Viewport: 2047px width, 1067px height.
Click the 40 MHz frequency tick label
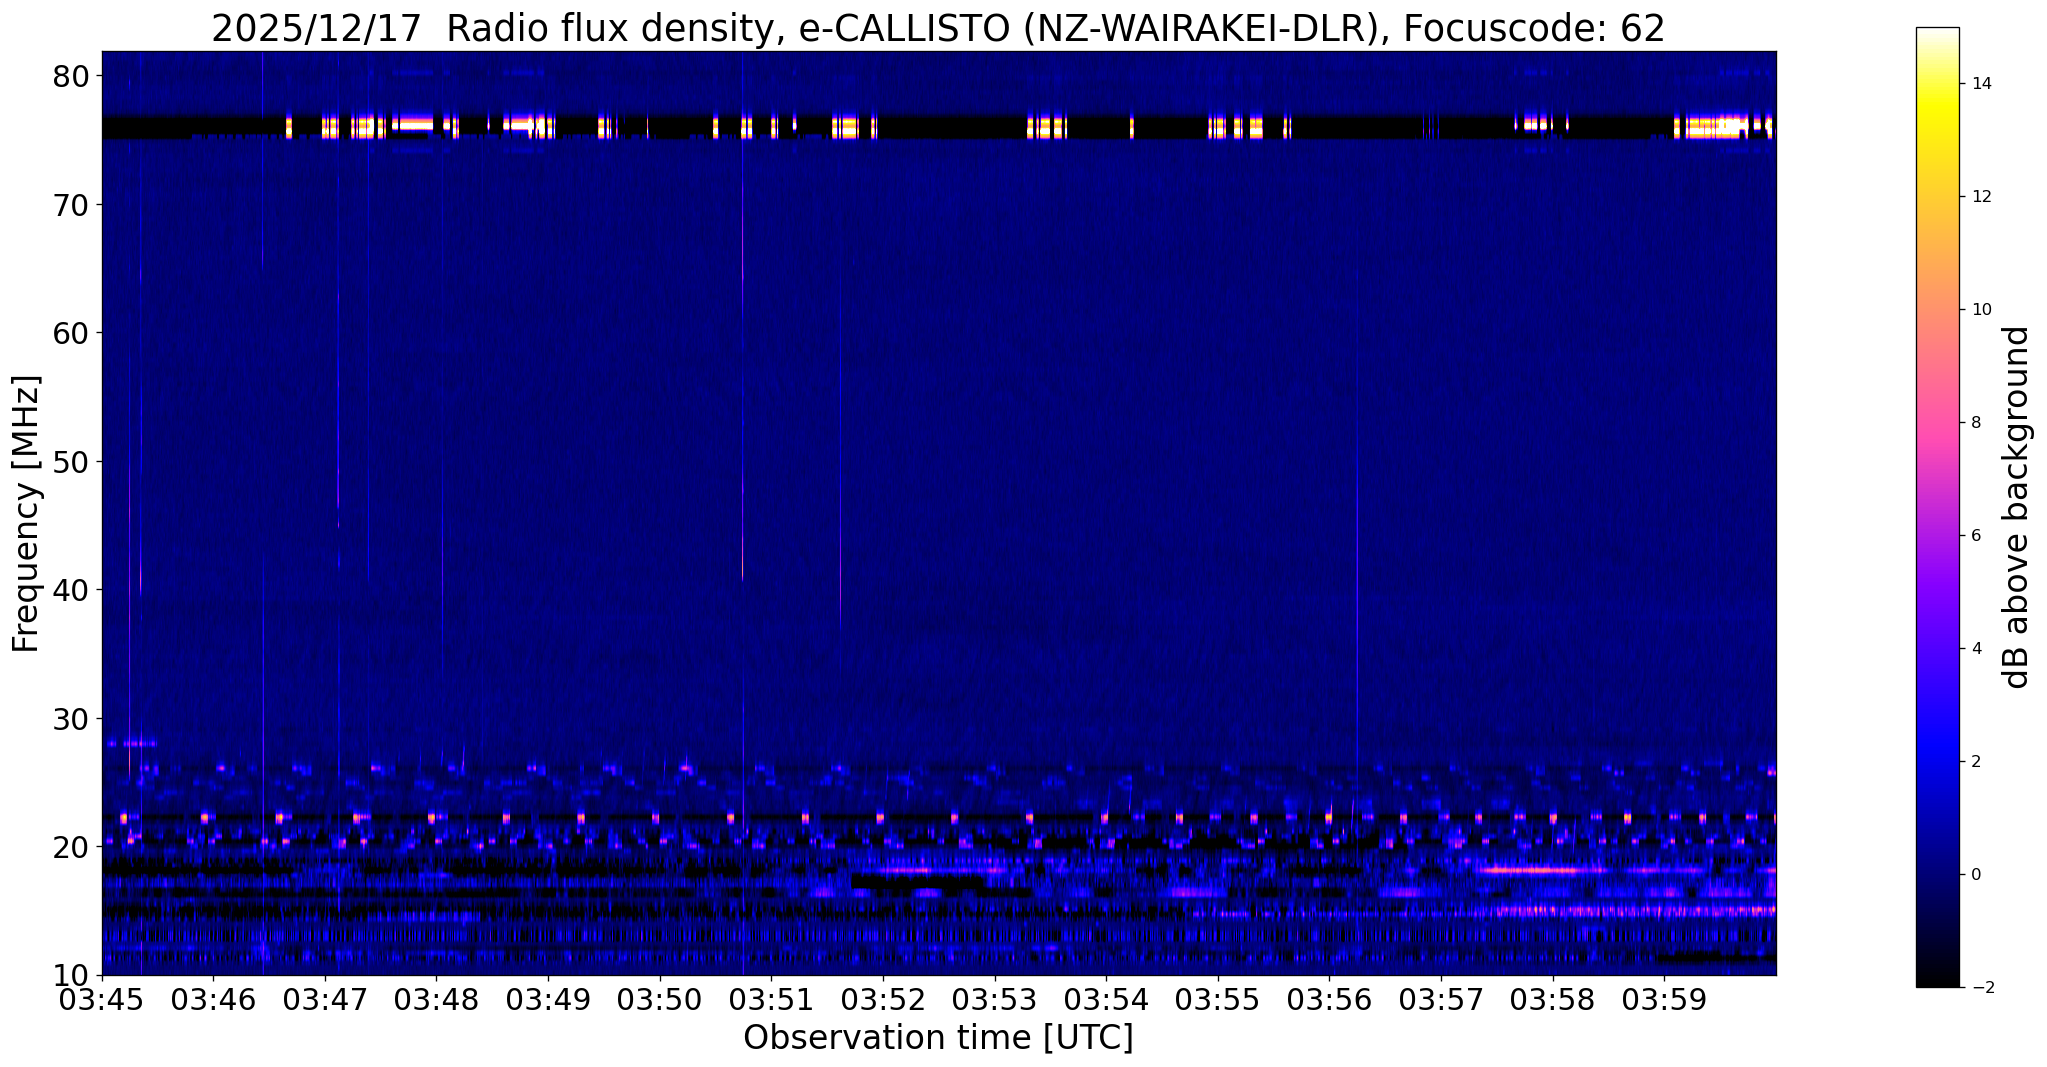pos(71,590)
